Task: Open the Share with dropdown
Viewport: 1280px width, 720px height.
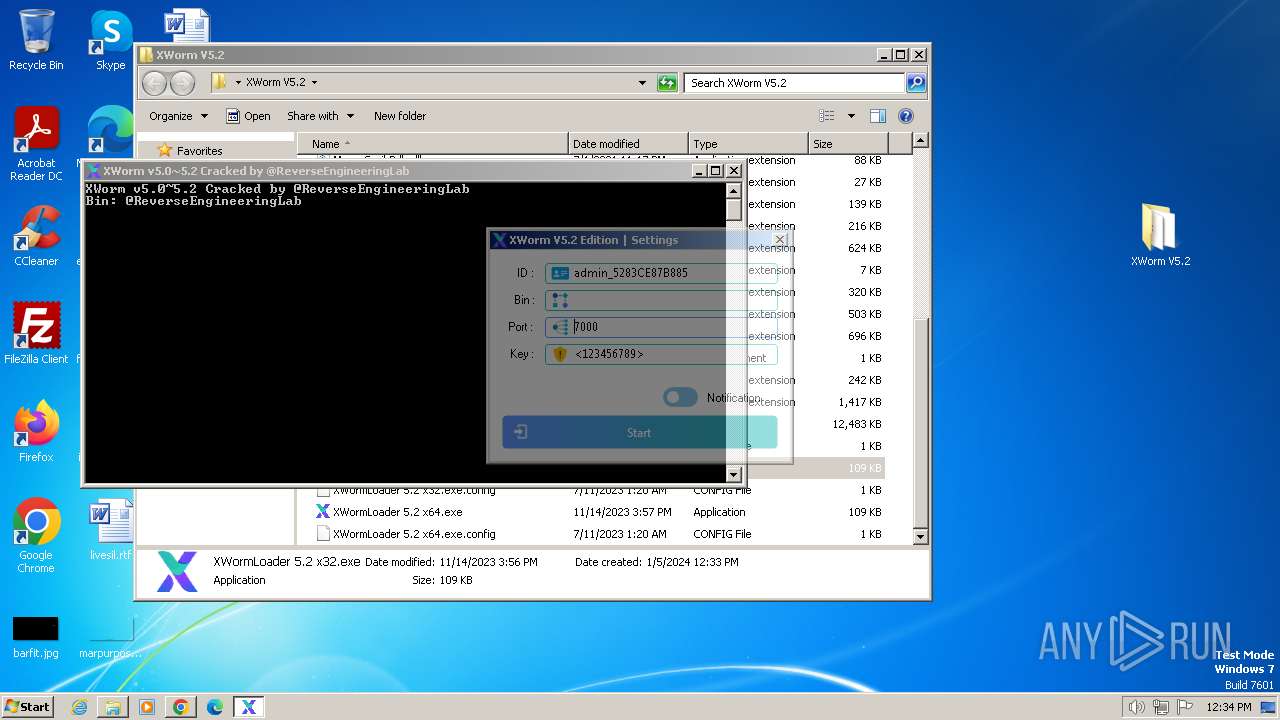Action: 320,116
